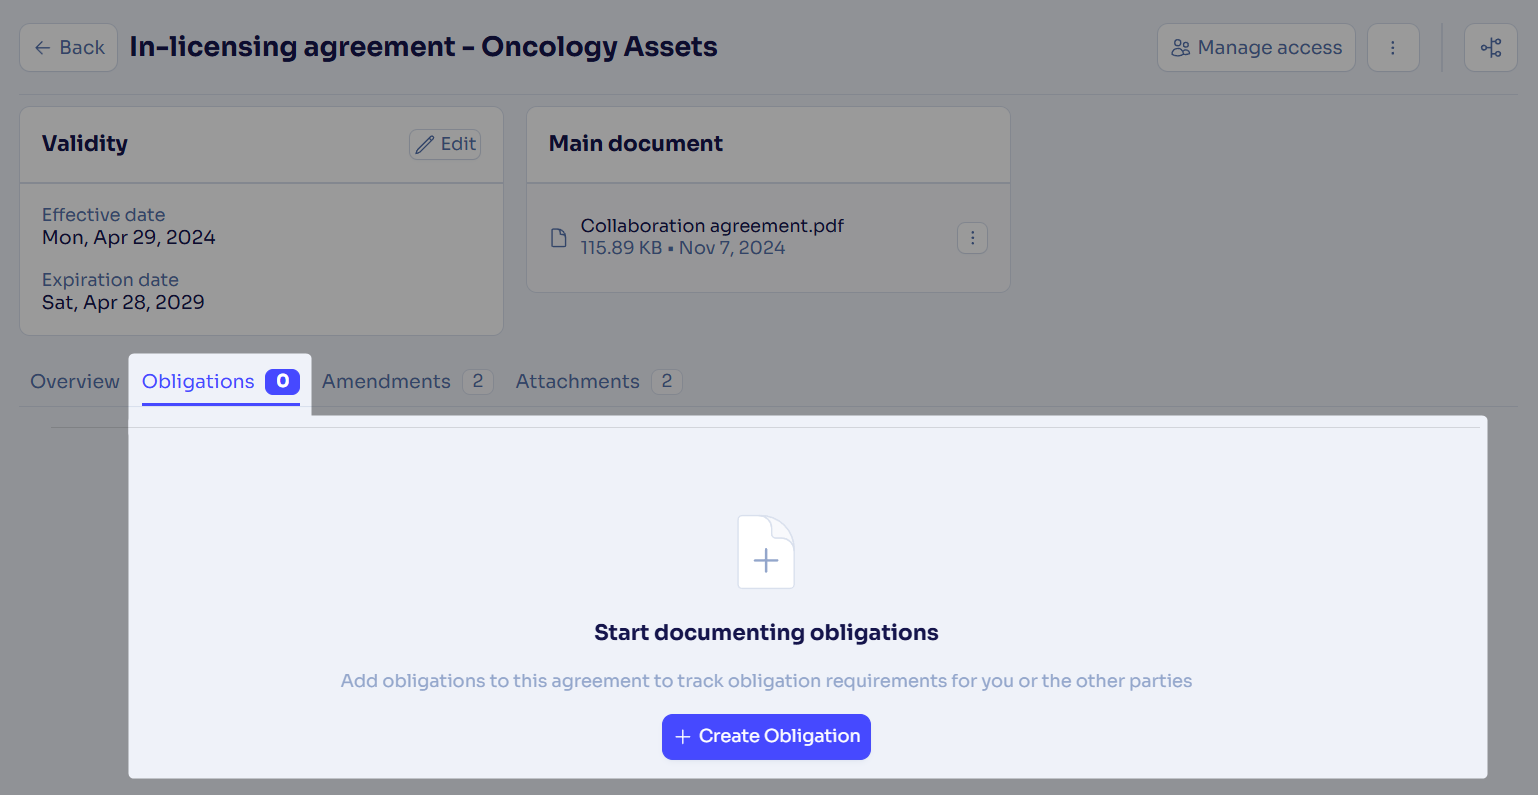
Task: Click the Obligations count badge 0
Action: pos(283,381)
